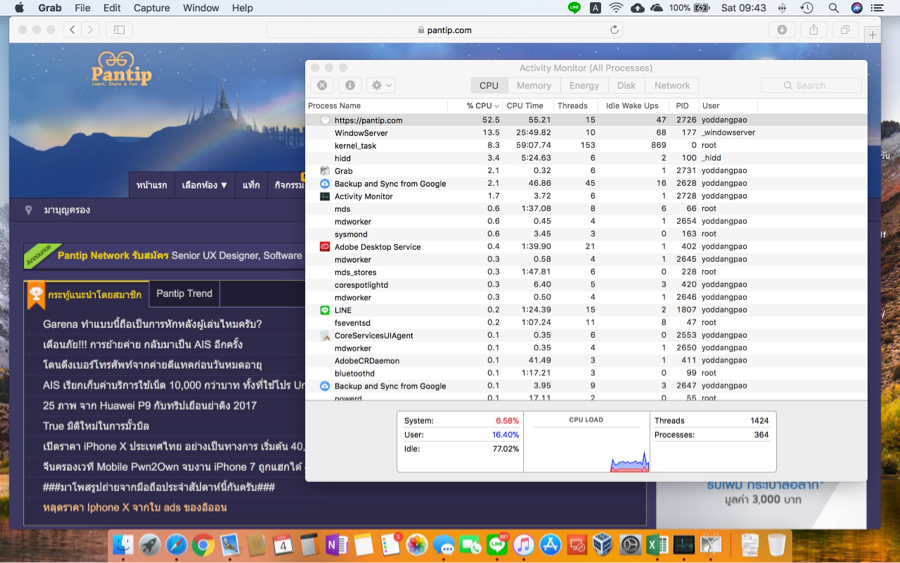Click the Inspect process info button in Activity Monitor
Viewport: 900px width, 563px height.
tap(350, 85)
